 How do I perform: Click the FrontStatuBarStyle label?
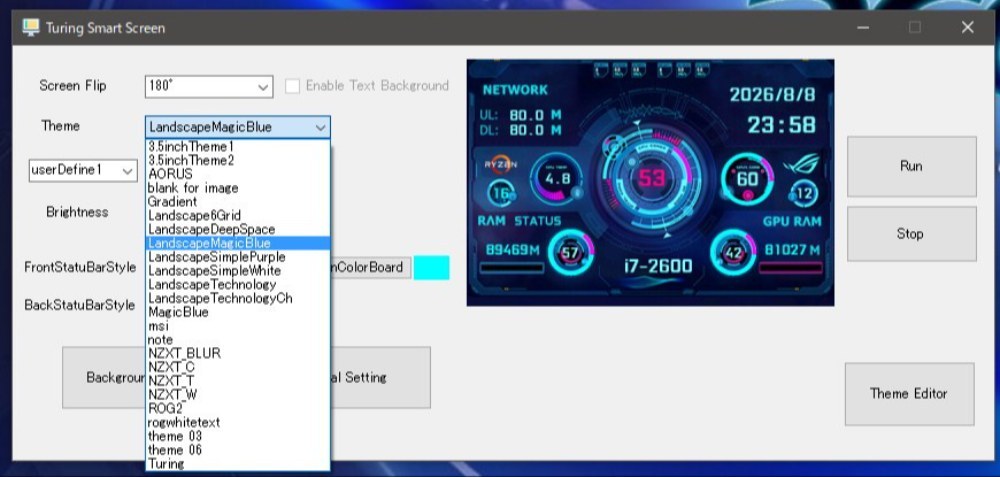coord(80,267)
